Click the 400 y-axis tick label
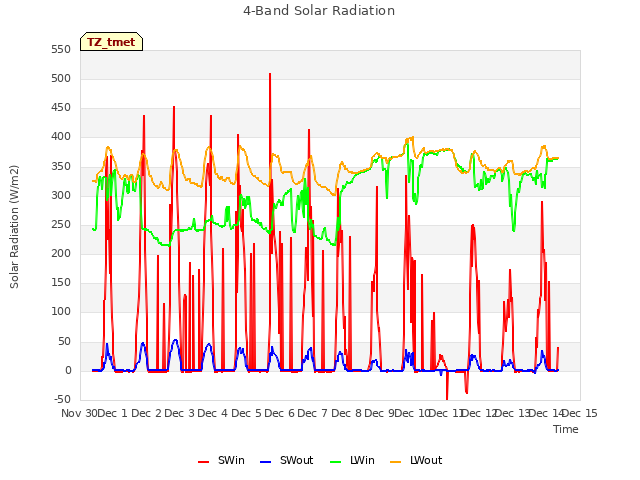Screen dimensions: 640x480 [x=61, y=137]
